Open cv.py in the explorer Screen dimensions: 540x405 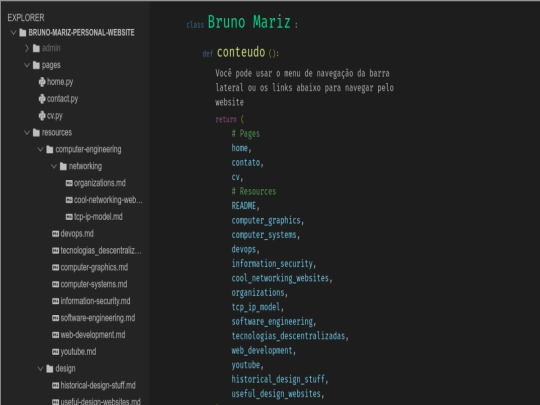[x=55, y=116]
